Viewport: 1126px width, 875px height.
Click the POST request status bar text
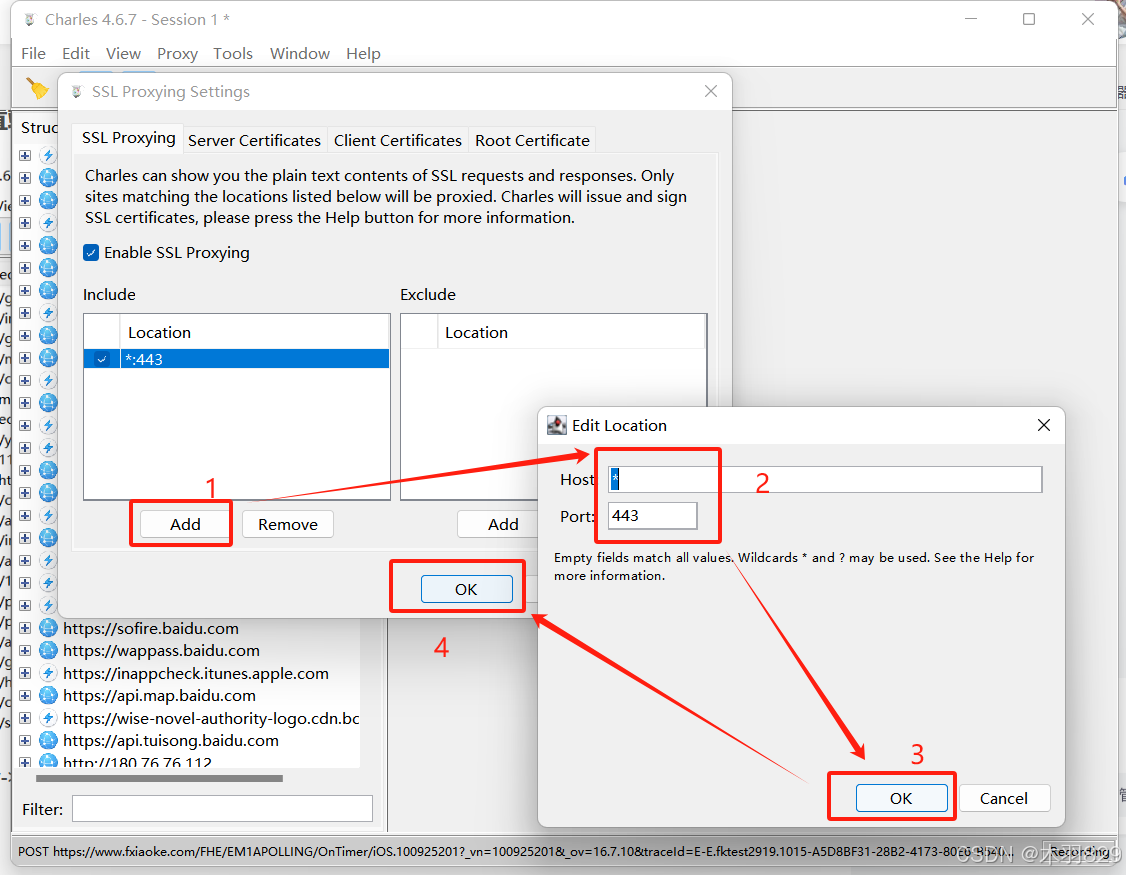tap(516, 851)
